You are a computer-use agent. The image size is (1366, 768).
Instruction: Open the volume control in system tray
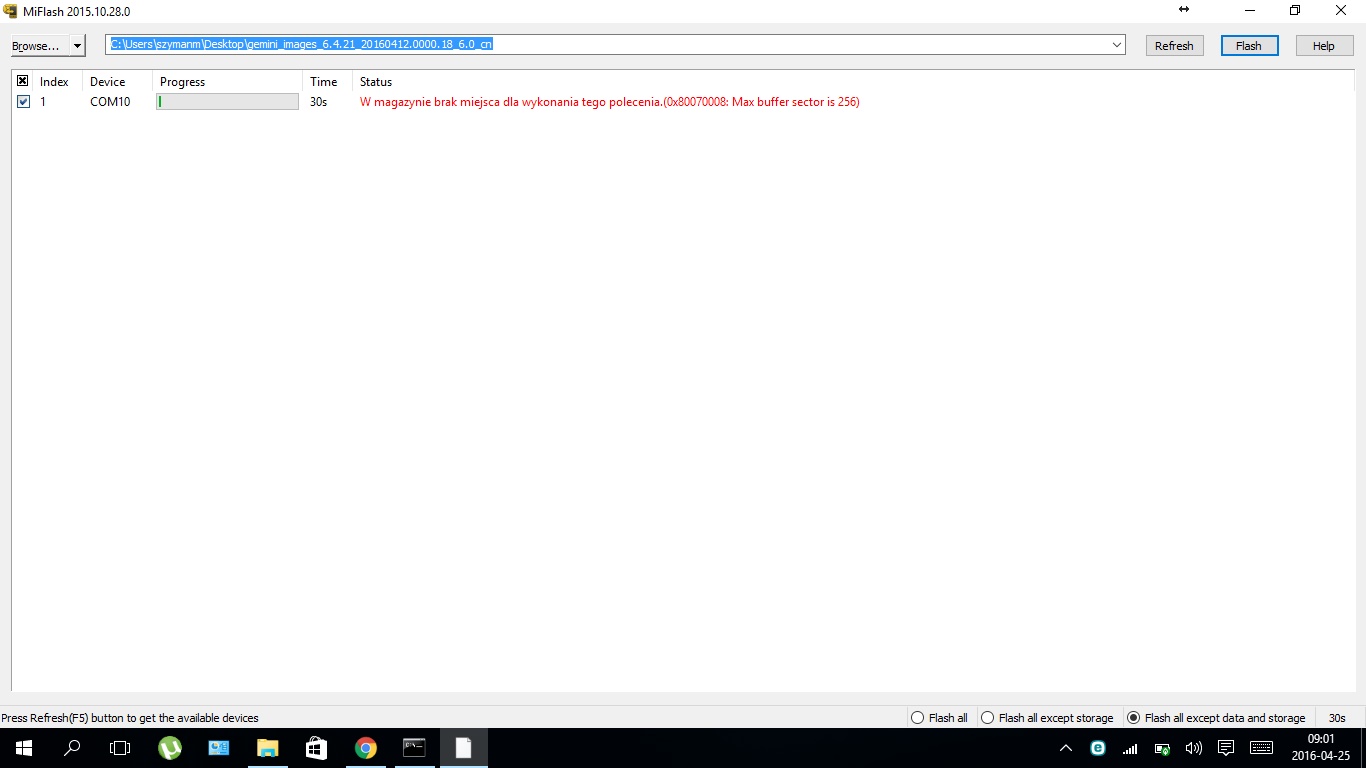pyautogui.click(x=1193, y=748)
